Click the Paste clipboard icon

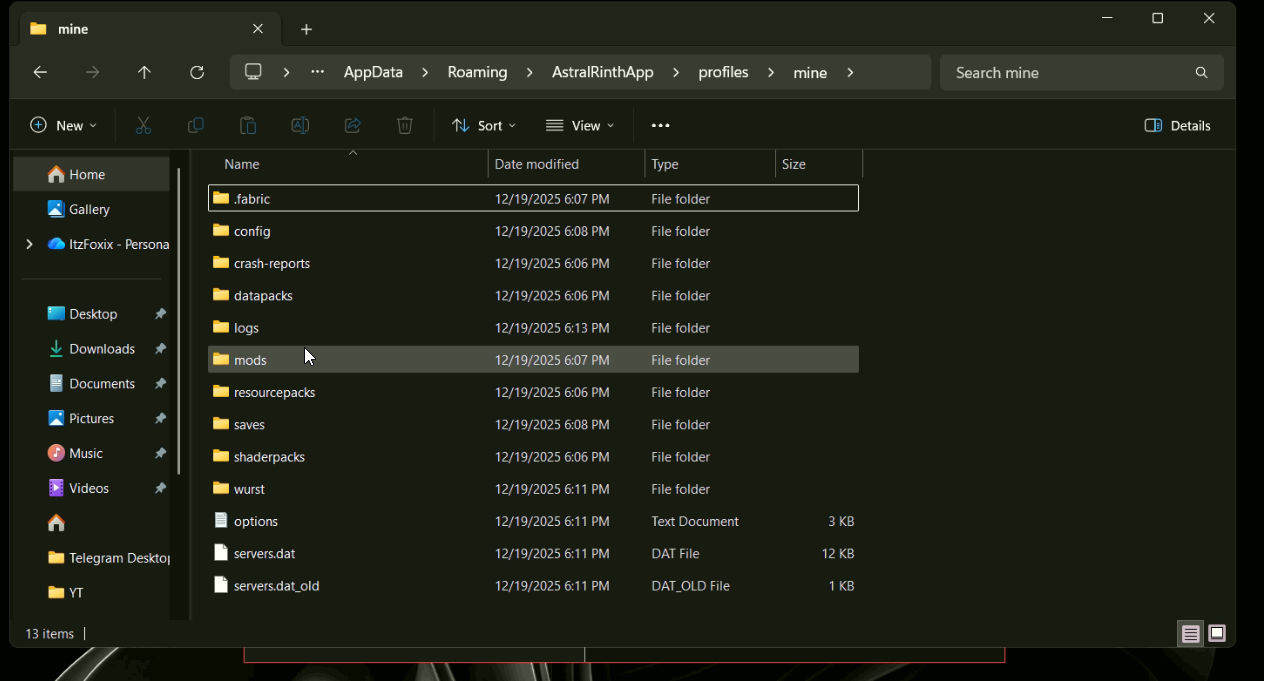(248, 125)
